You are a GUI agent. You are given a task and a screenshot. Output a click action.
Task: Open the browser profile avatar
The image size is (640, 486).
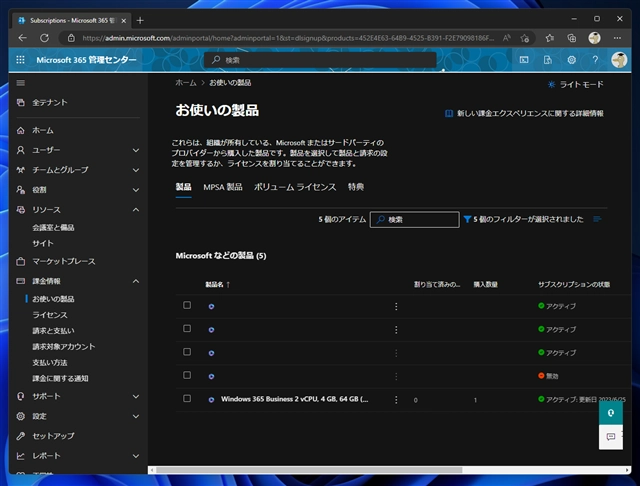pos(594,38)
